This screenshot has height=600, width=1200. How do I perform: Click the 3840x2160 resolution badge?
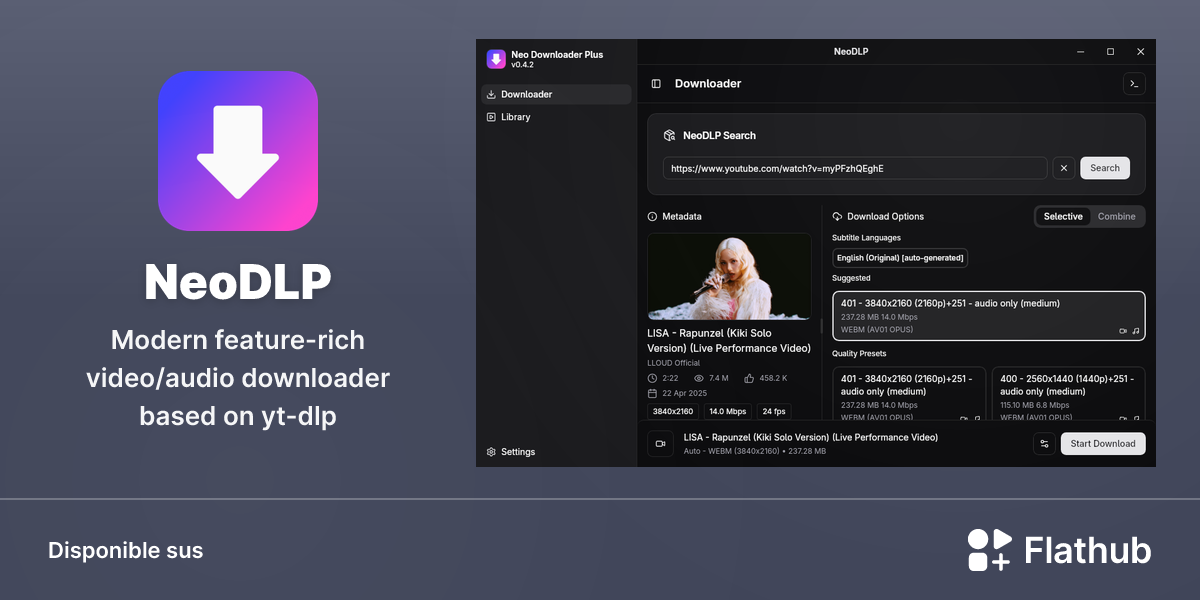pyautogui.click(x=673, y=411)
